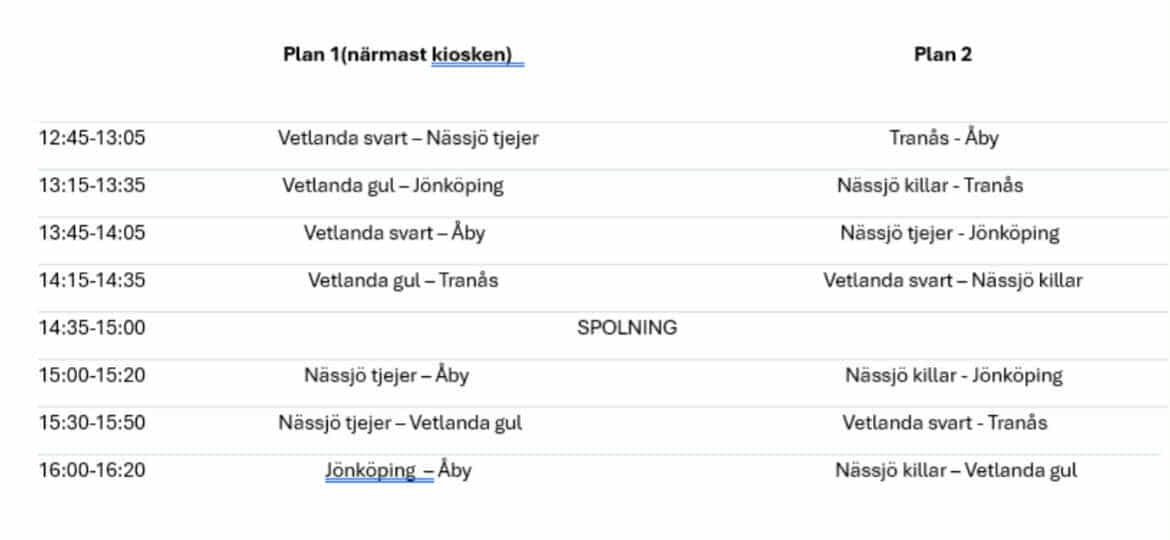1170x540 pixels.
Task: Click the Vetlanda svart – Nässjö tjejer match
Action: pyautogui.click(x=408, y=138)
